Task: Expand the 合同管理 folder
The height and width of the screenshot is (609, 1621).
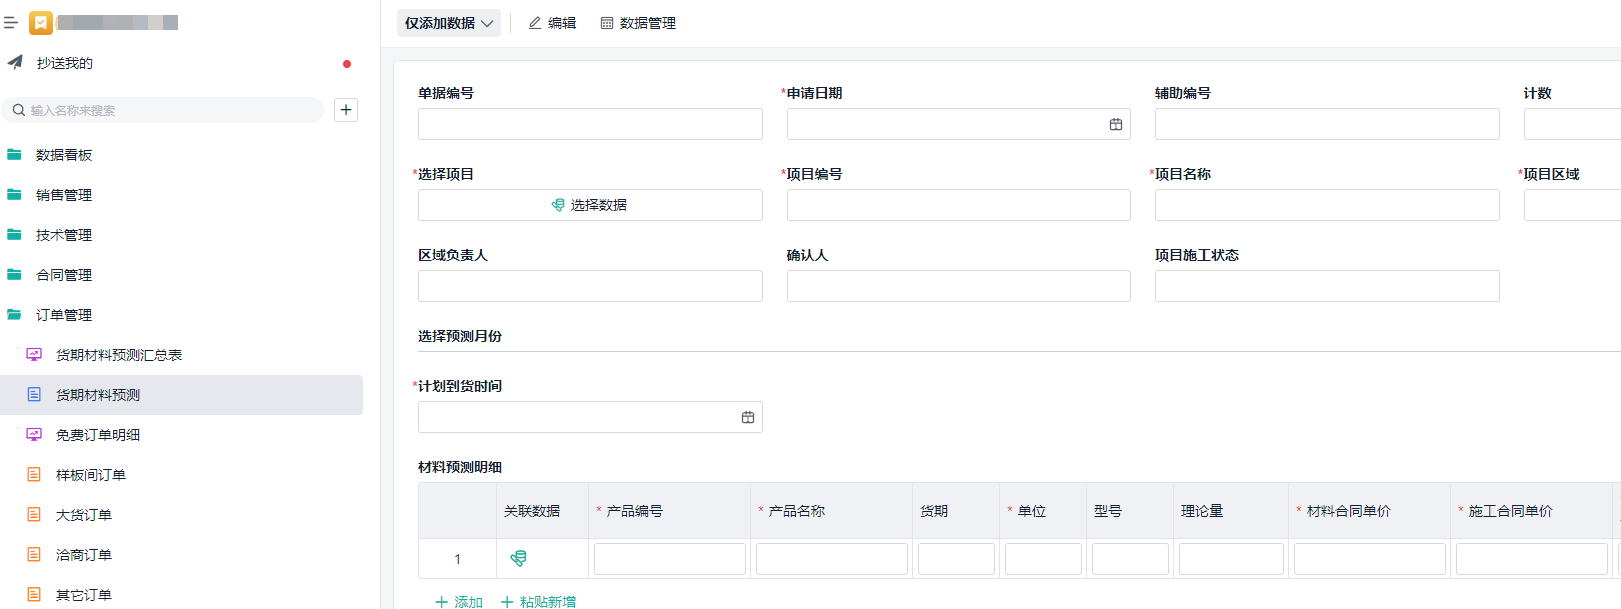Action: (64, 275)
